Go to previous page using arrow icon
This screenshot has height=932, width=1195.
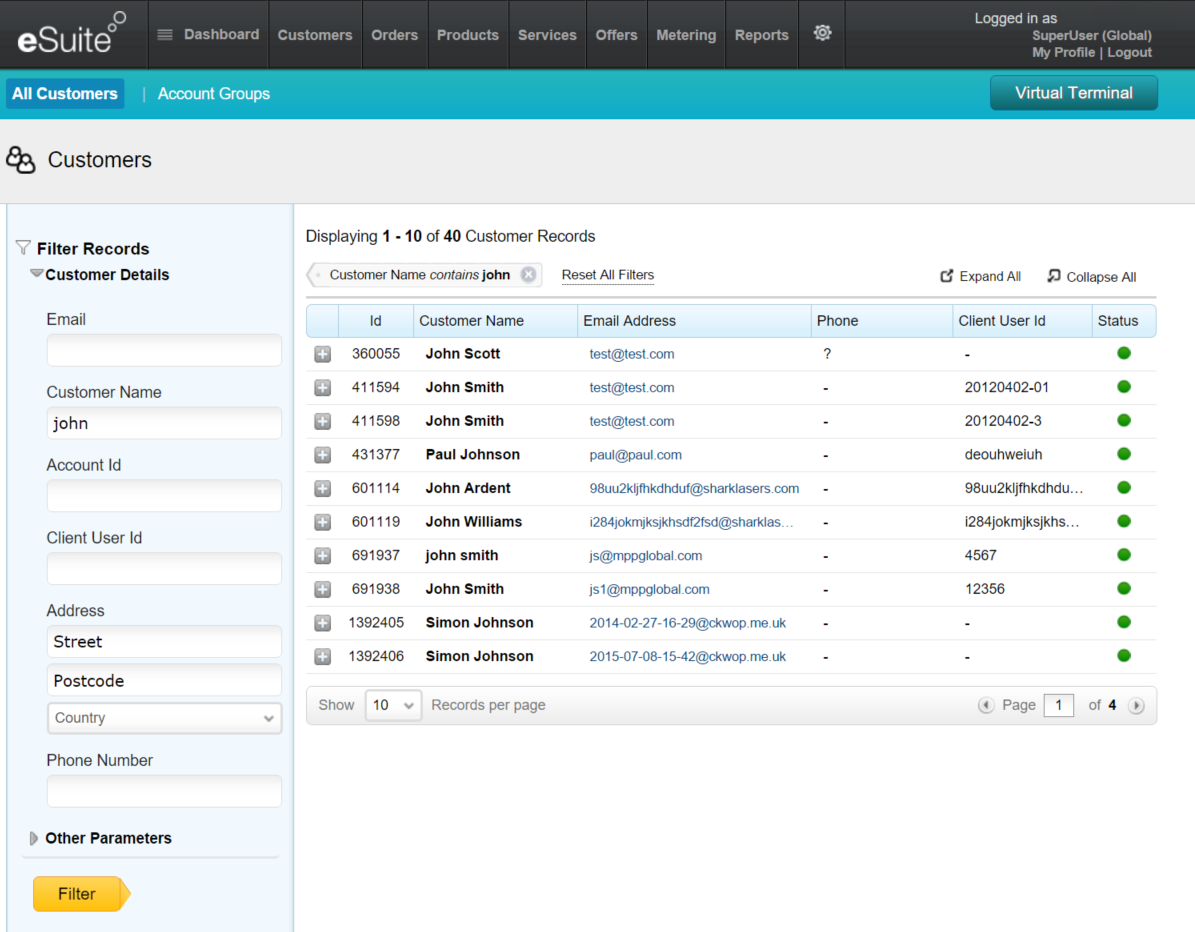click(986, 705)
